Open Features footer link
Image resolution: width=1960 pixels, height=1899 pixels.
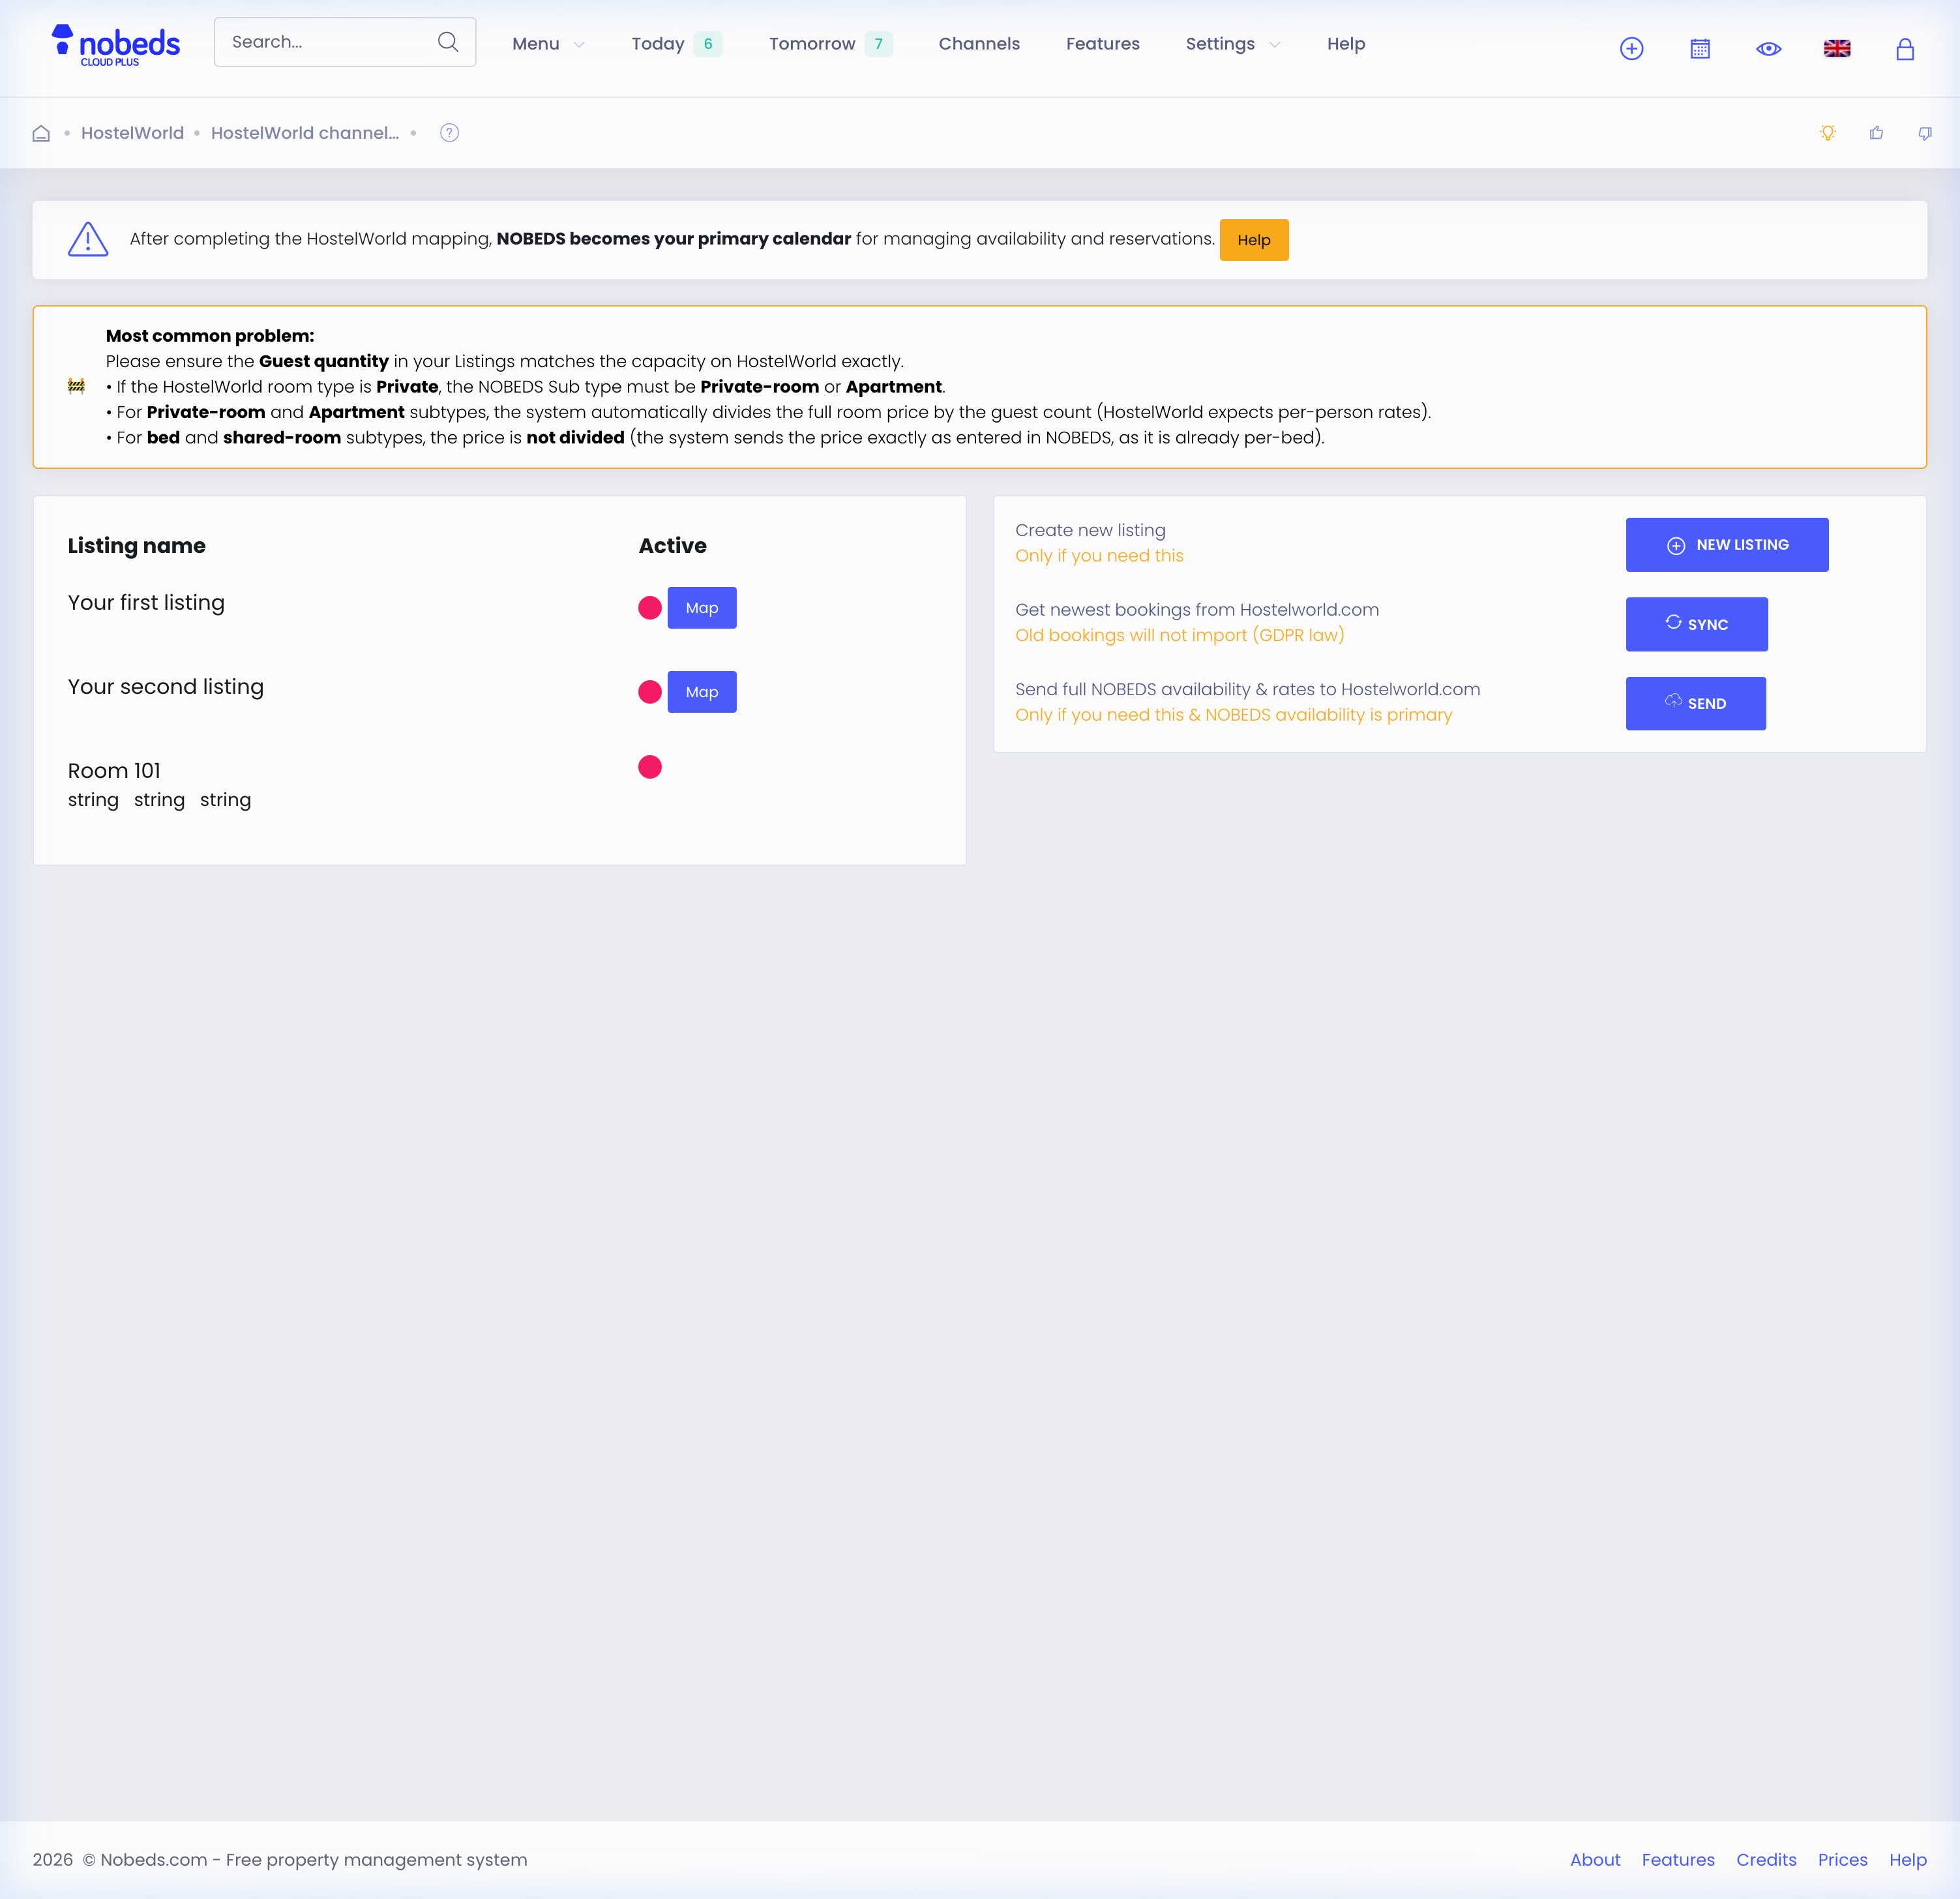click(1678, 1860)
